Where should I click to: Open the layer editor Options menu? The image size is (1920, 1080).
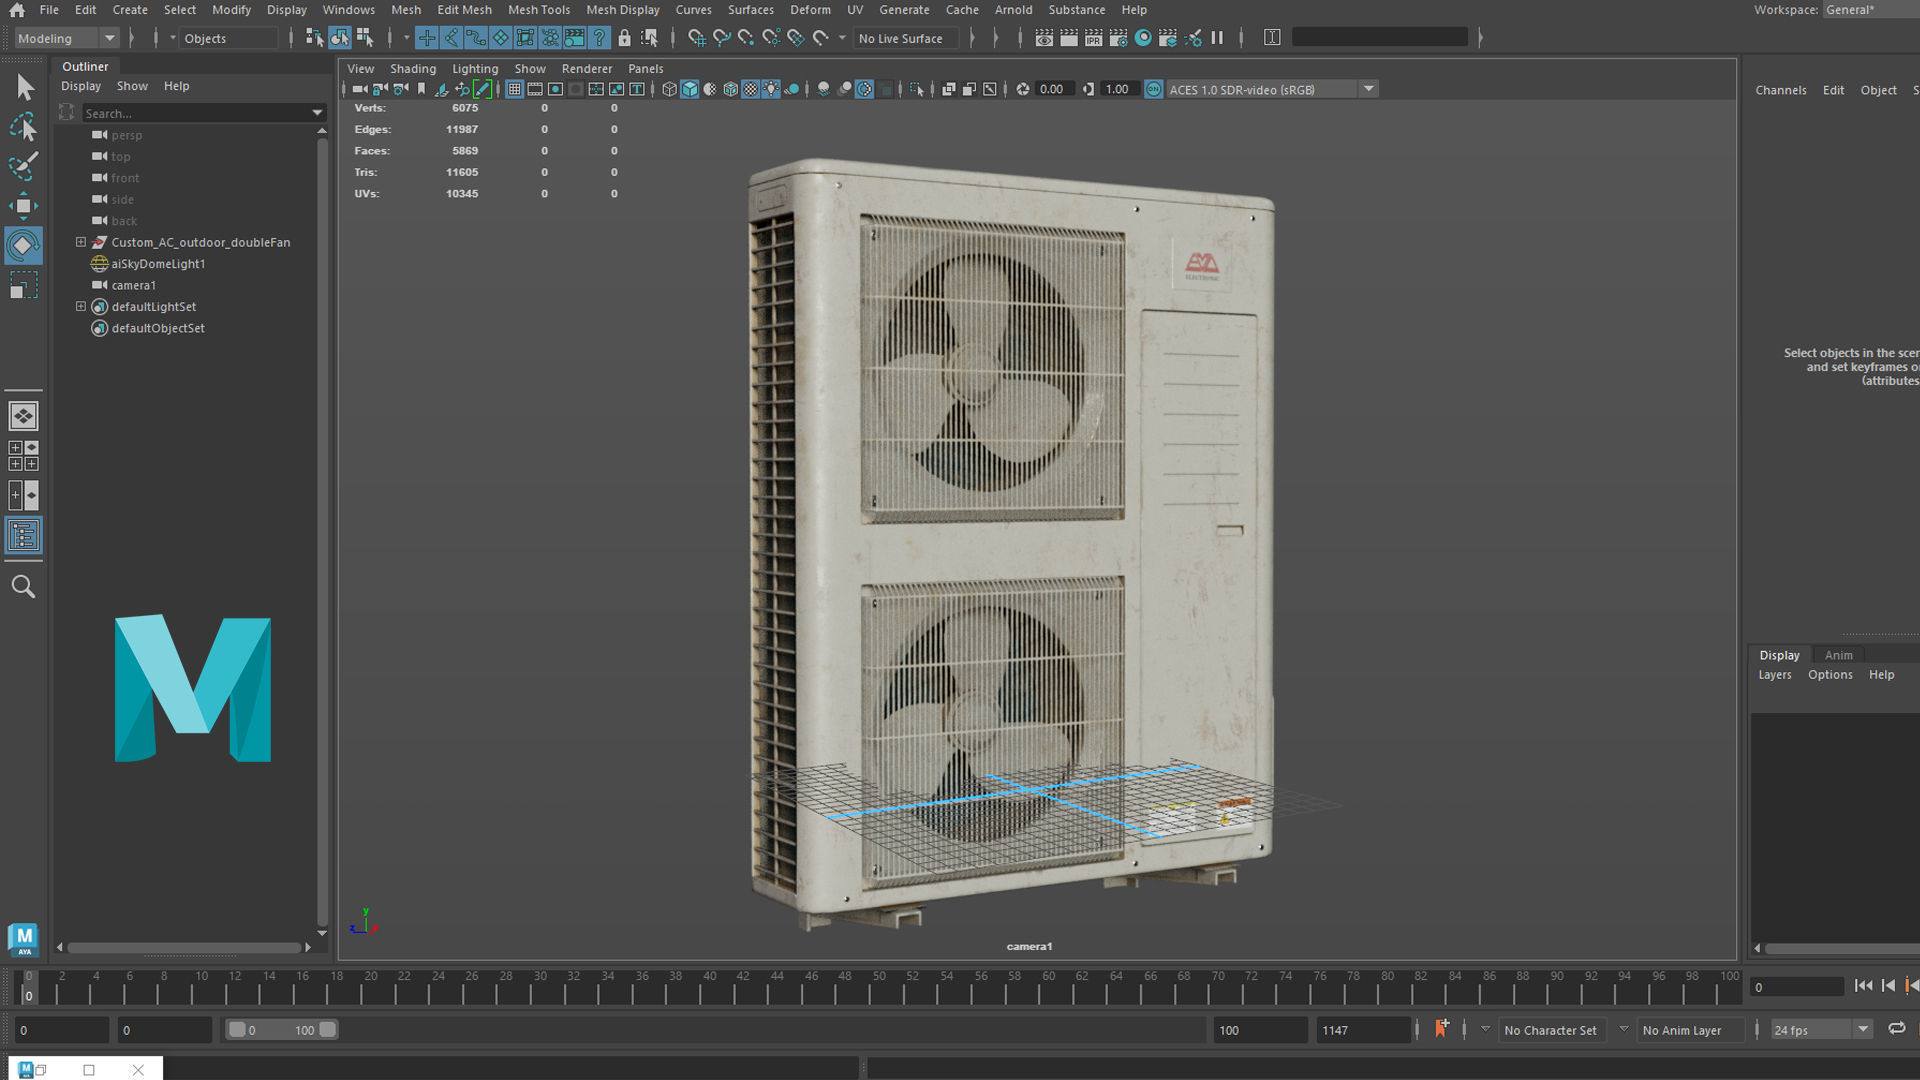[1830, 675]
